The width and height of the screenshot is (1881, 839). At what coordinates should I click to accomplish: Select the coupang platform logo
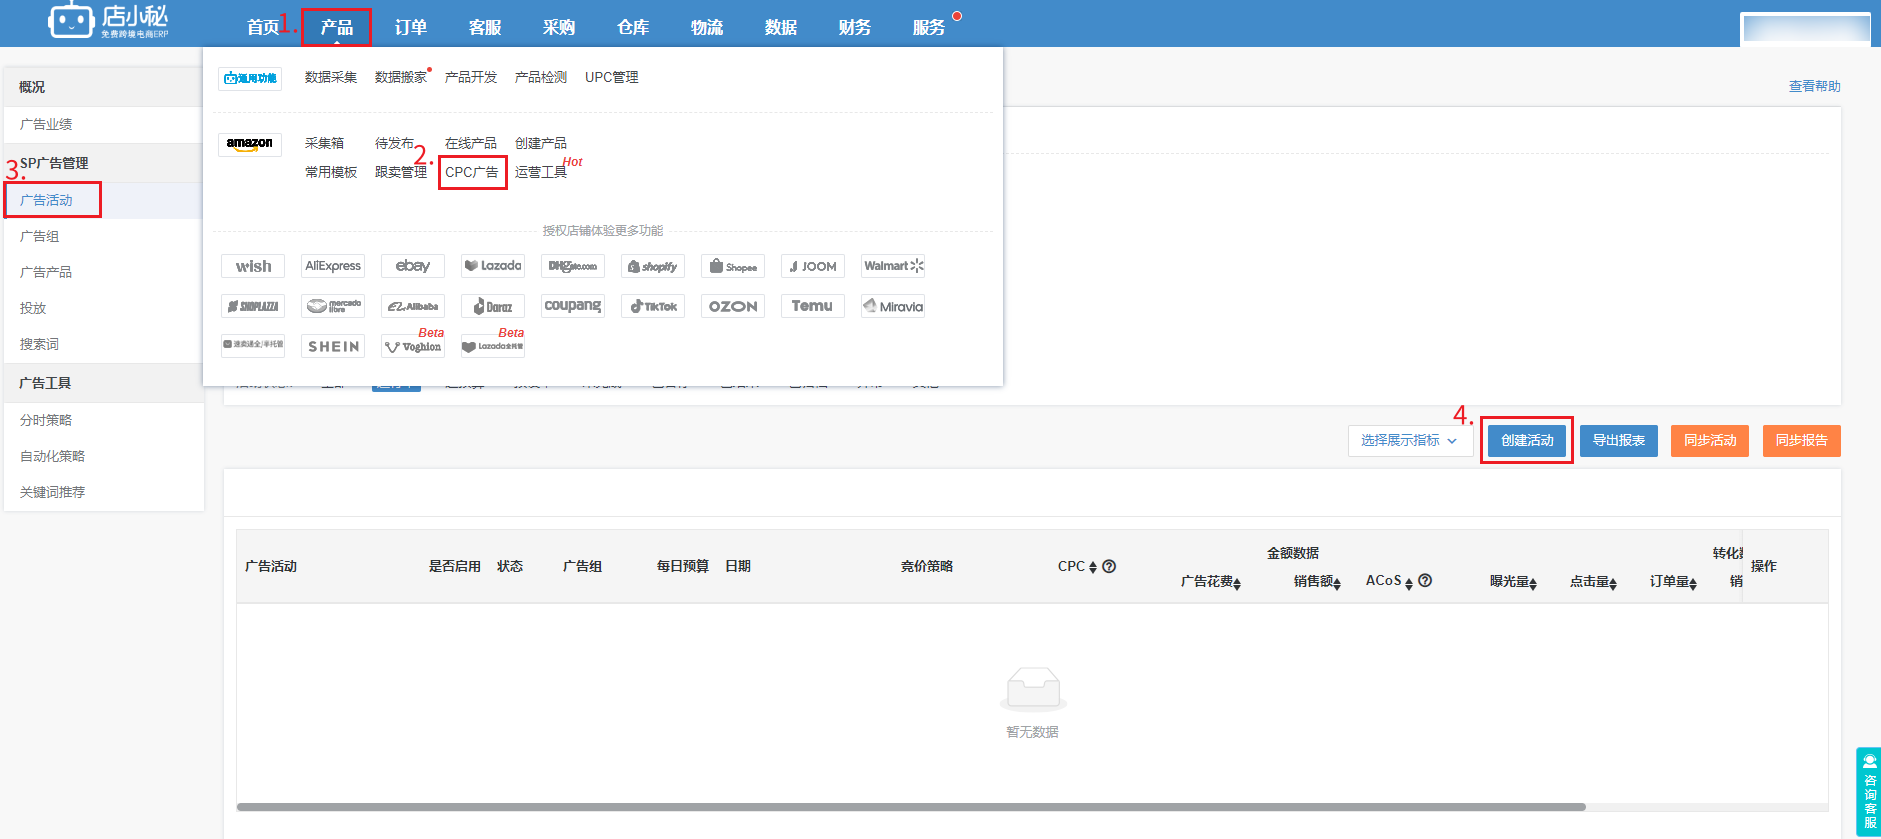[x=573, y=306]
